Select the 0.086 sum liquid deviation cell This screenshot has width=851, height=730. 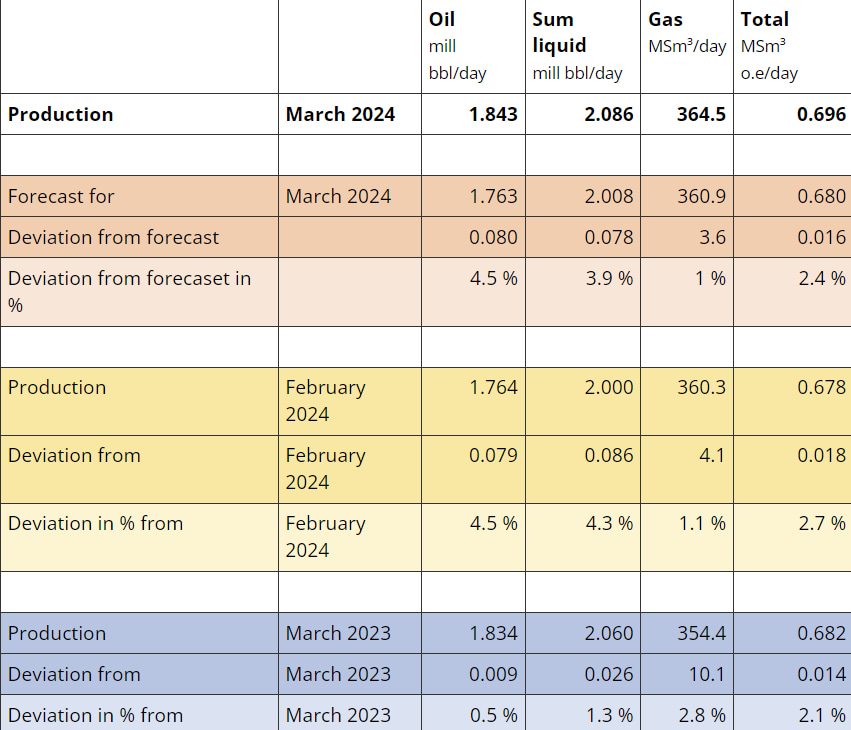pos(609,455)
